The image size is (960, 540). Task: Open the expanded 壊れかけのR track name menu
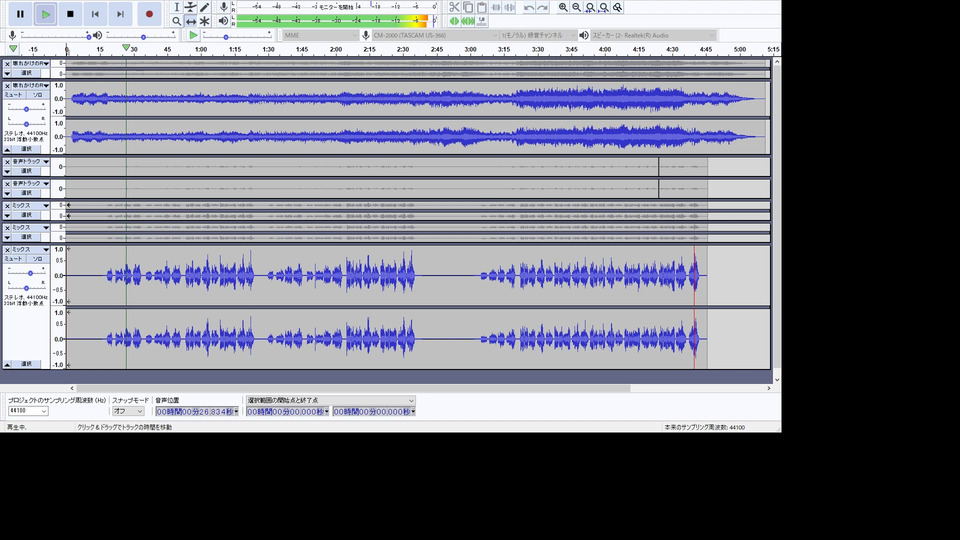point(31,86)
